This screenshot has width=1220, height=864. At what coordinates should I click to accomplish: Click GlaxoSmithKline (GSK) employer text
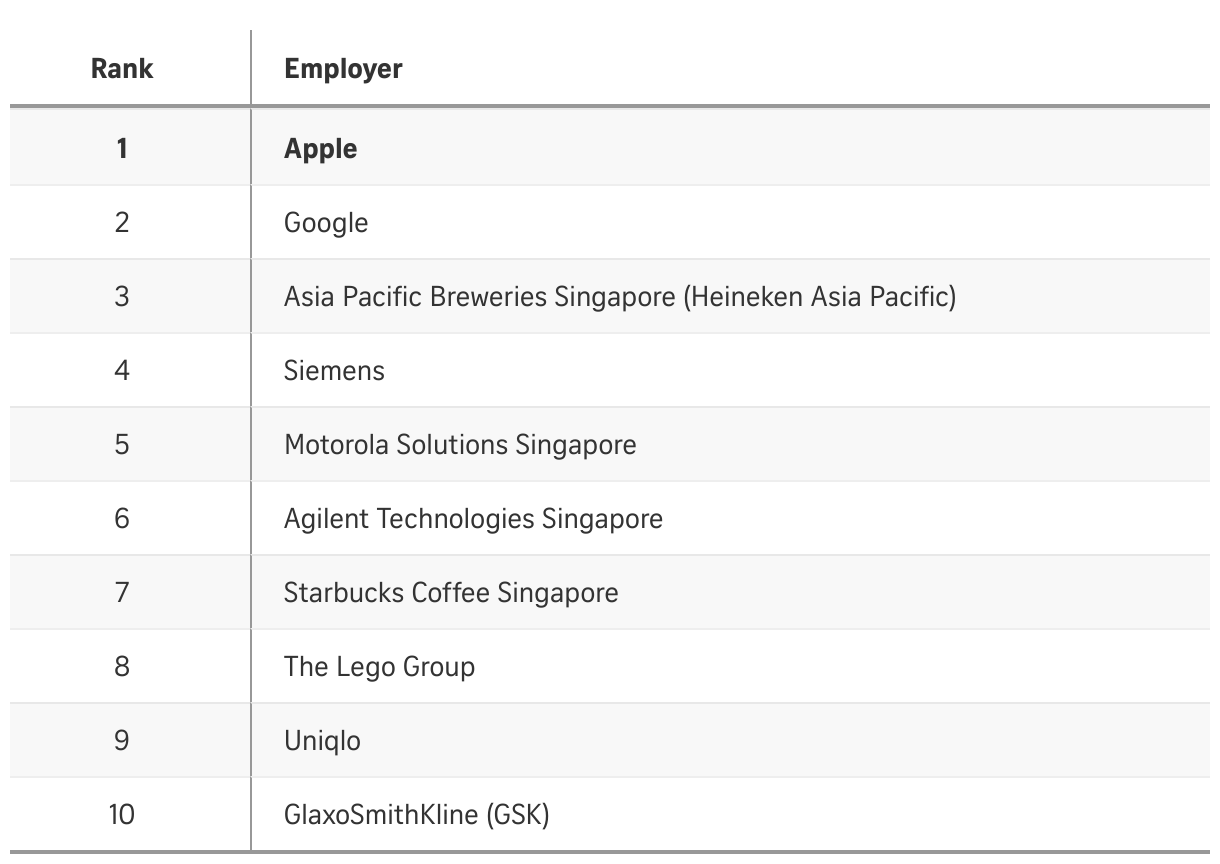point(417,815)
